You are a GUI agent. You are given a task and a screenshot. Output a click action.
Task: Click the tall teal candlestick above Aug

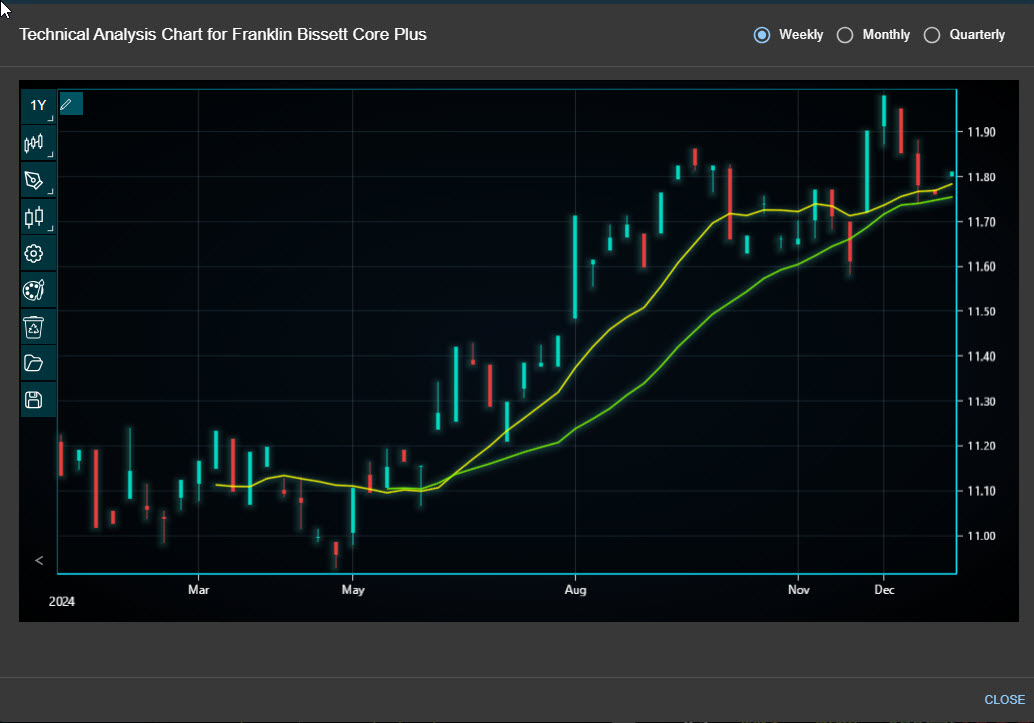tap(575, 267)
